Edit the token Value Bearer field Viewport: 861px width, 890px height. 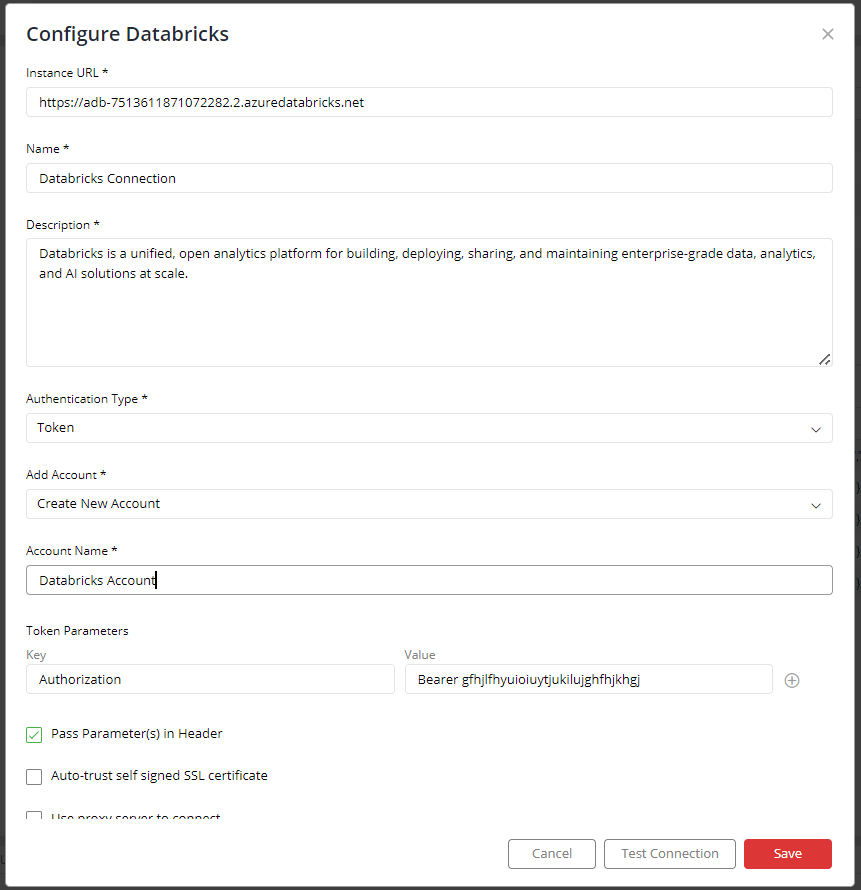point(589,679)
